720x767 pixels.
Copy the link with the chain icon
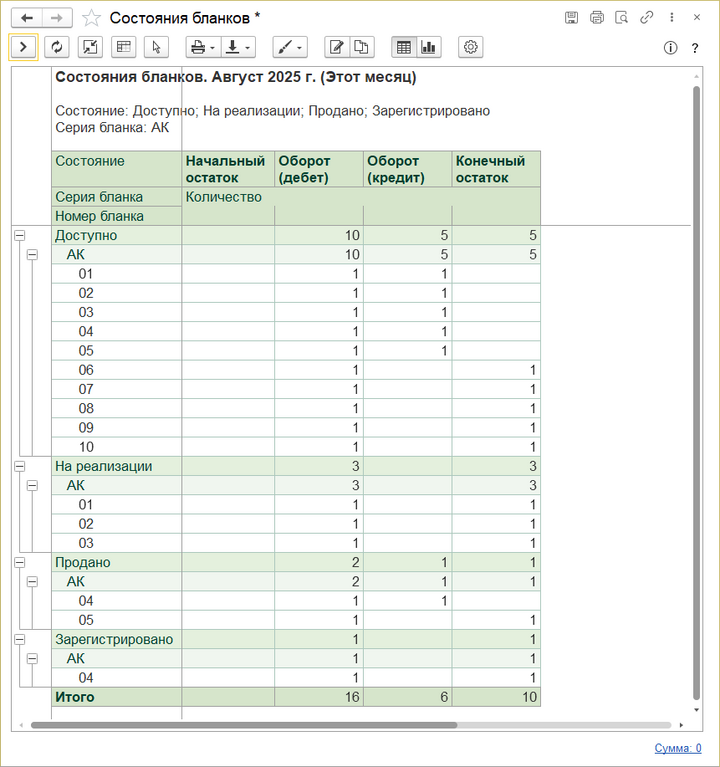coord(647,18)
